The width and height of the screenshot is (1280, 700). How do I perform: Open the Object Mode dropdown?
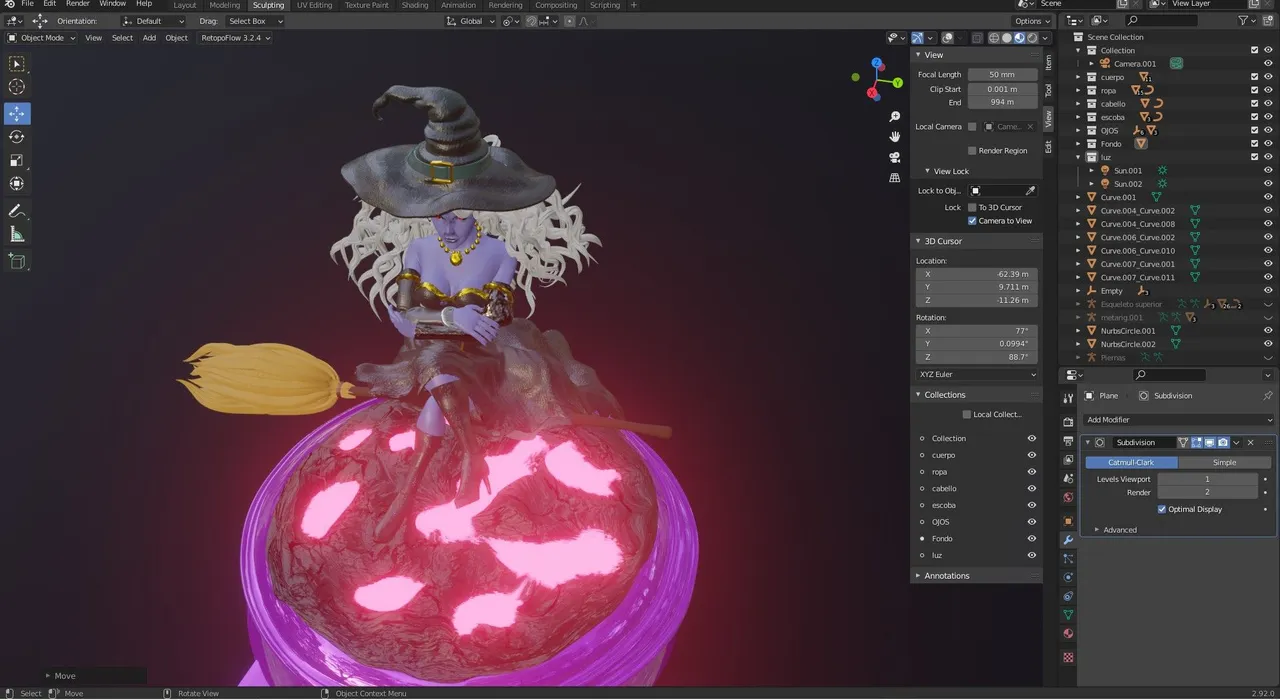click(x=41, y=38)
